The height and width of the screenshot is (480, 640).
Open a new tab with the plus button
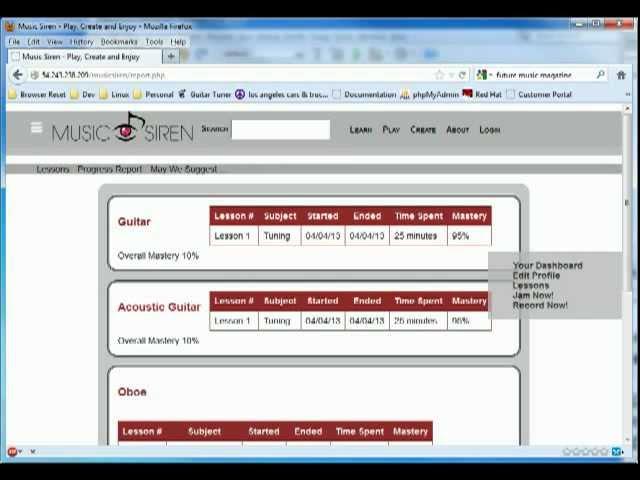171,56
